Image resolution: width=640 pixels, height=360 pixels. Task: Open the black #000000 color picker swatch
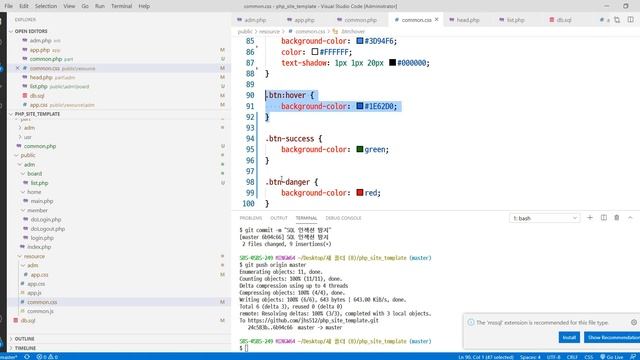tap(392, 62)
